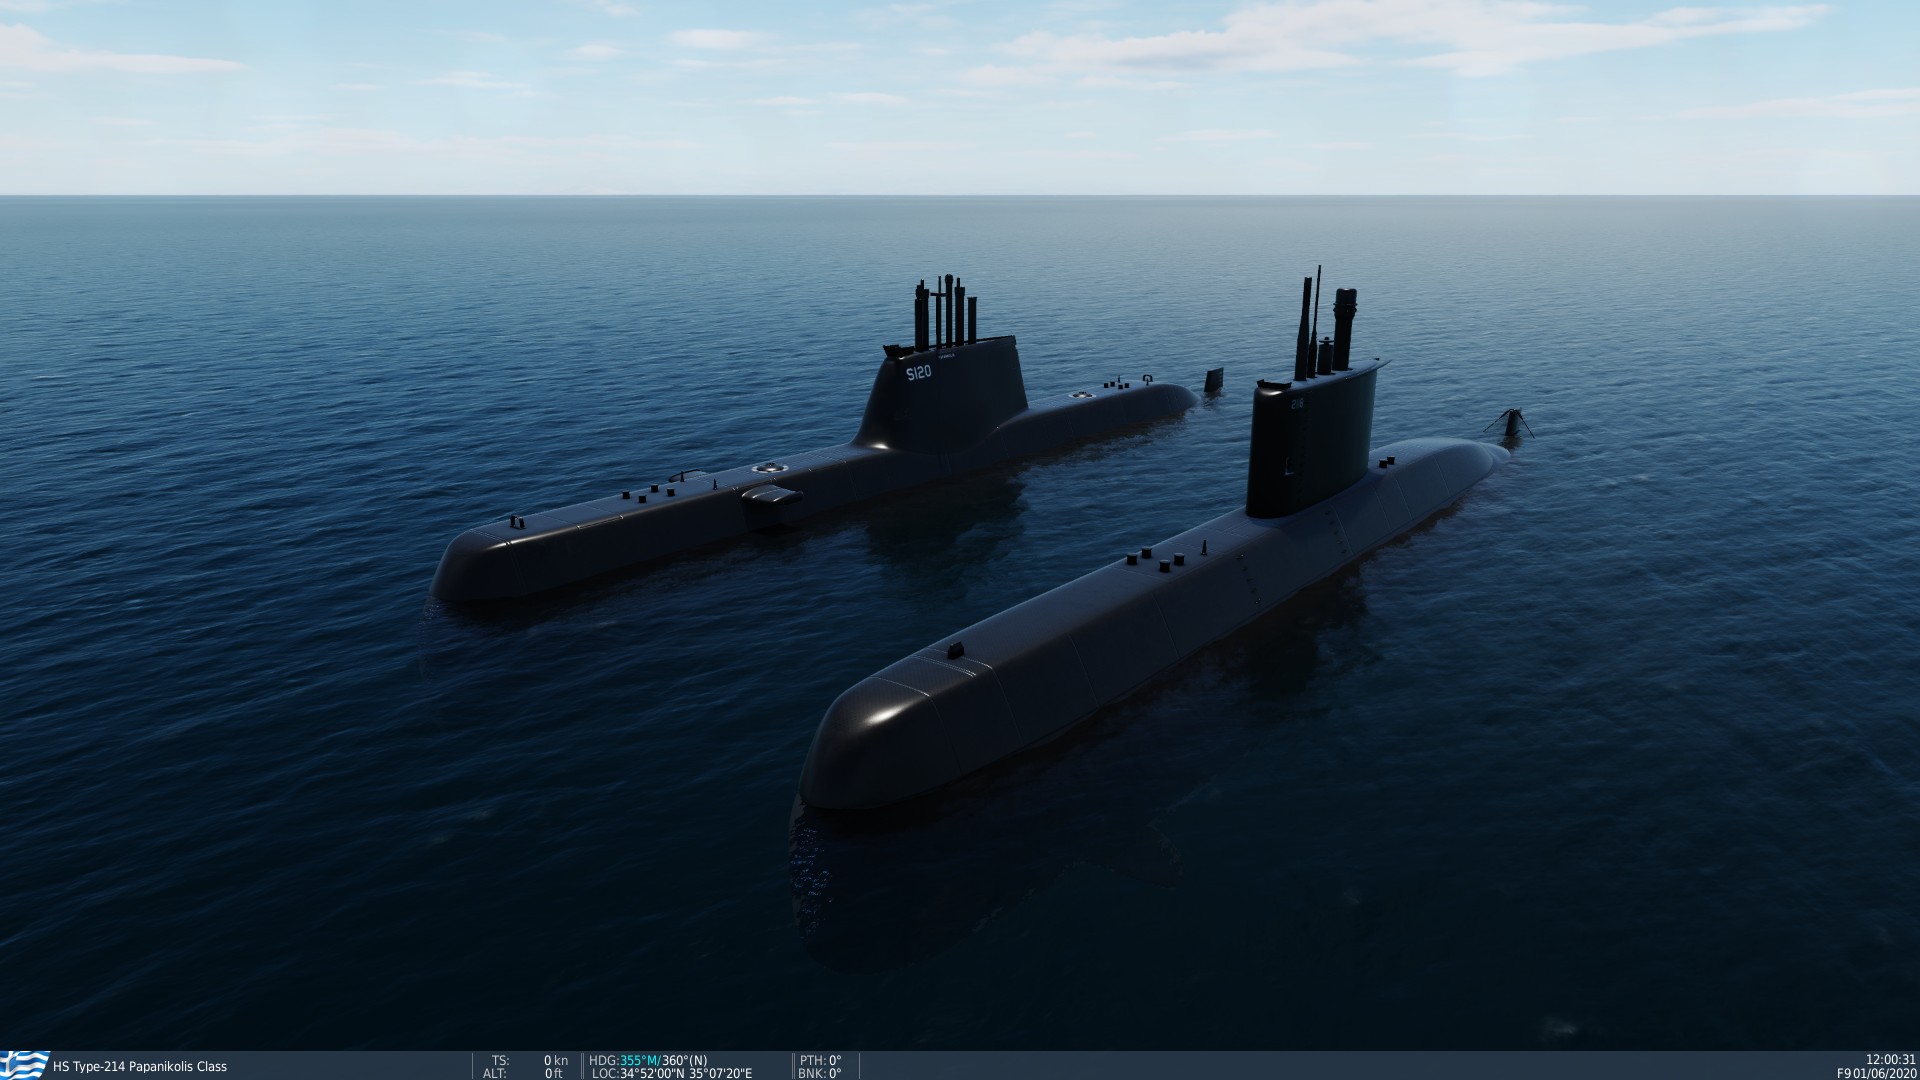Expand the PTH pitch readout
1920x1080 pixels.
click(x=822, y=1060)
